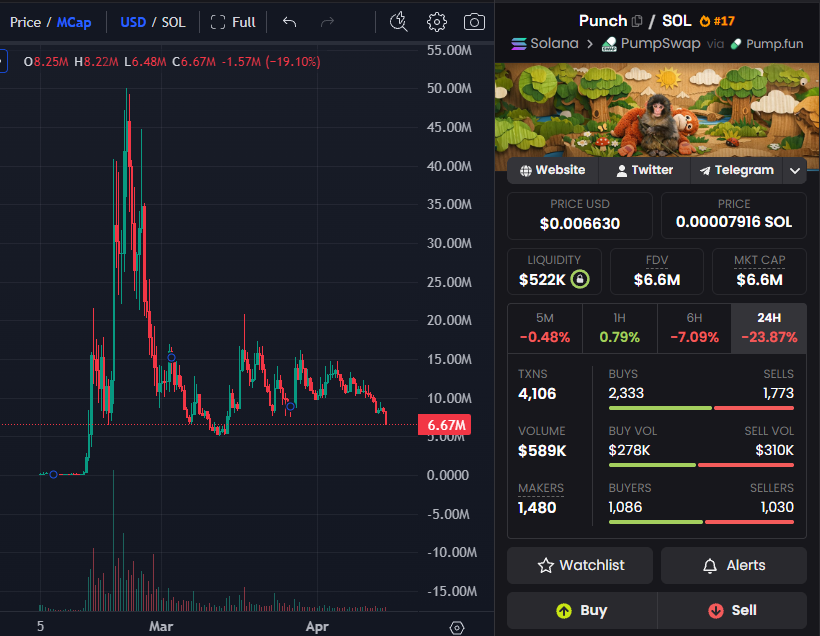
Task: Click event marker near March
Action: (x=172, y=358)
